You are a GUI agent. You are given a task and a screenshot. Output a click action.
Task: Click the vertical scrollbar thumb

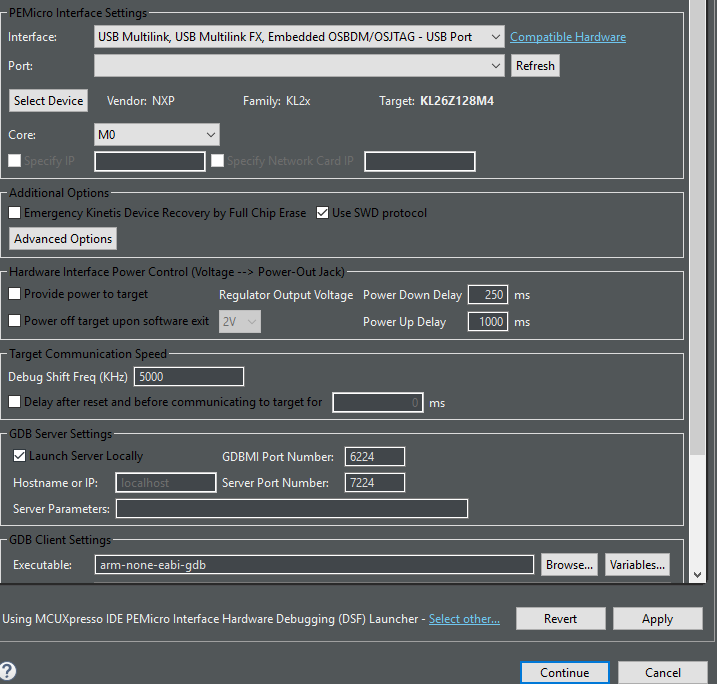[x=697, y=227]
